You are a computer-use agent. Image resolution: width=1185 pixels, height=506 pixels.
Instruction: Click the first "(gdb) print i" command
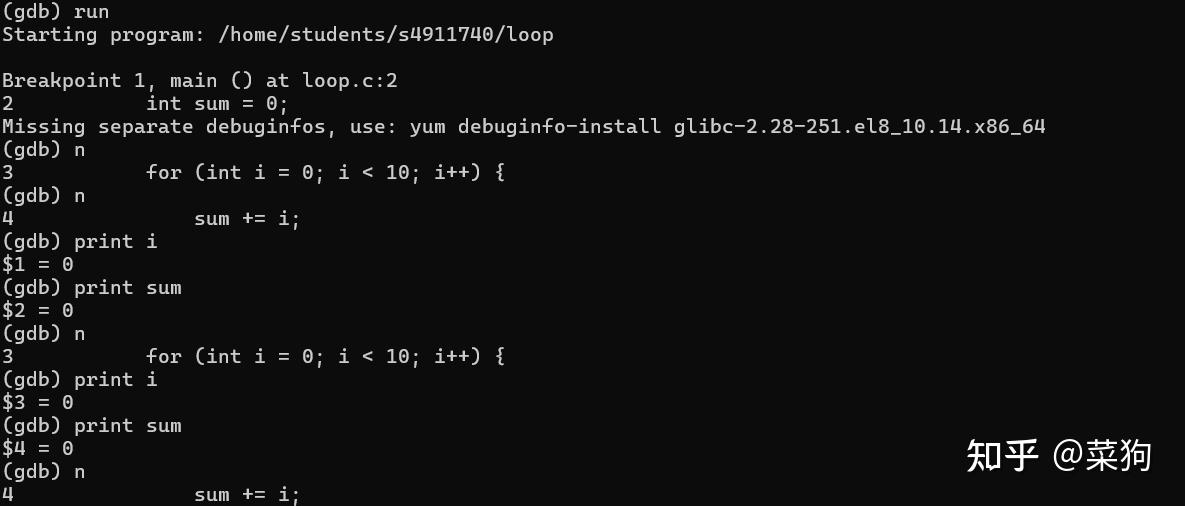[x=79, y=242]
